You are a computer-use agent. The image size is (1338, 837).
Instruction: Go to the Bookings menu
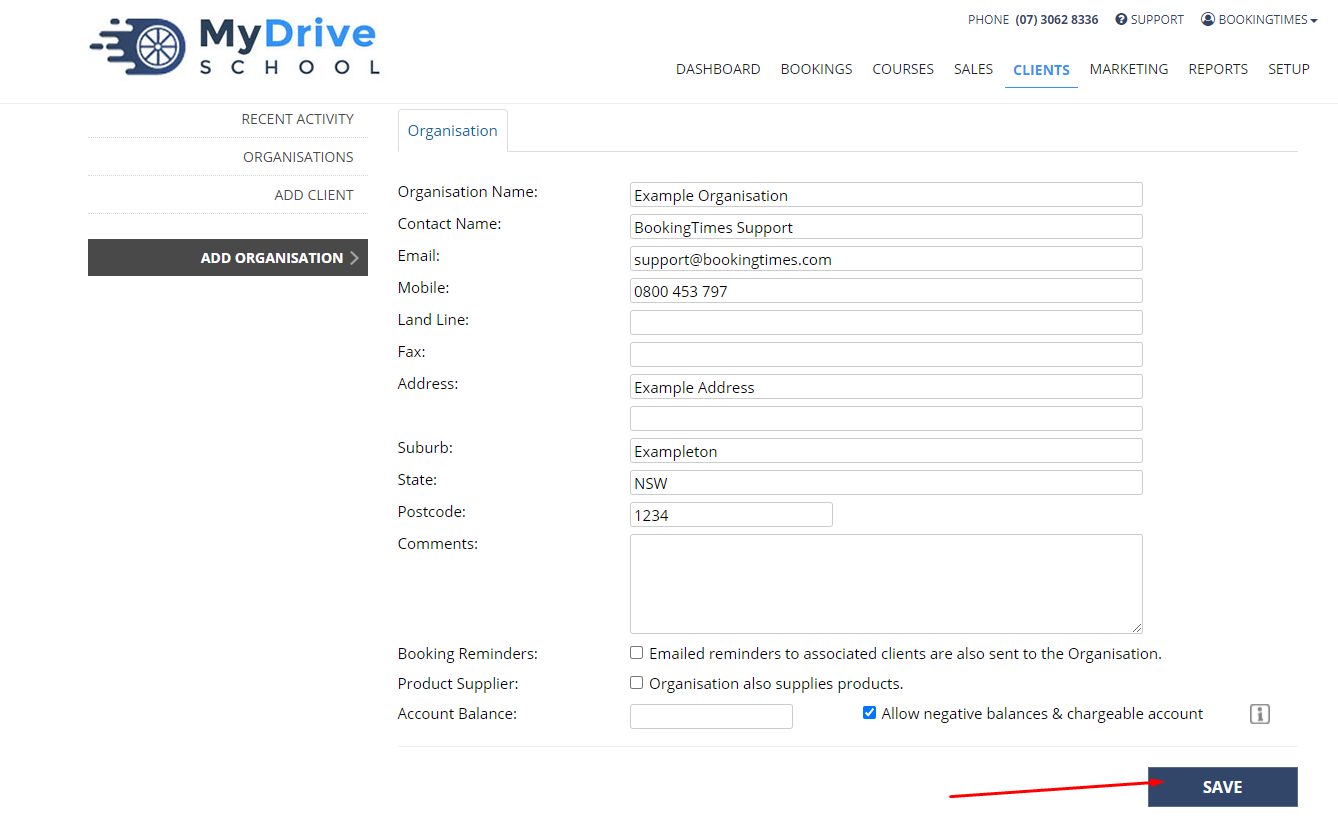(816, 69)
